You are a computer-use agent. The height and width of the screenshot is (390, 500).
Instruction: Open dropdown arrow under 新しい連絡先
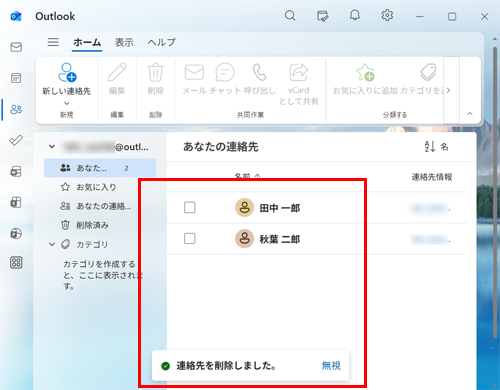[x=67, y=103]
